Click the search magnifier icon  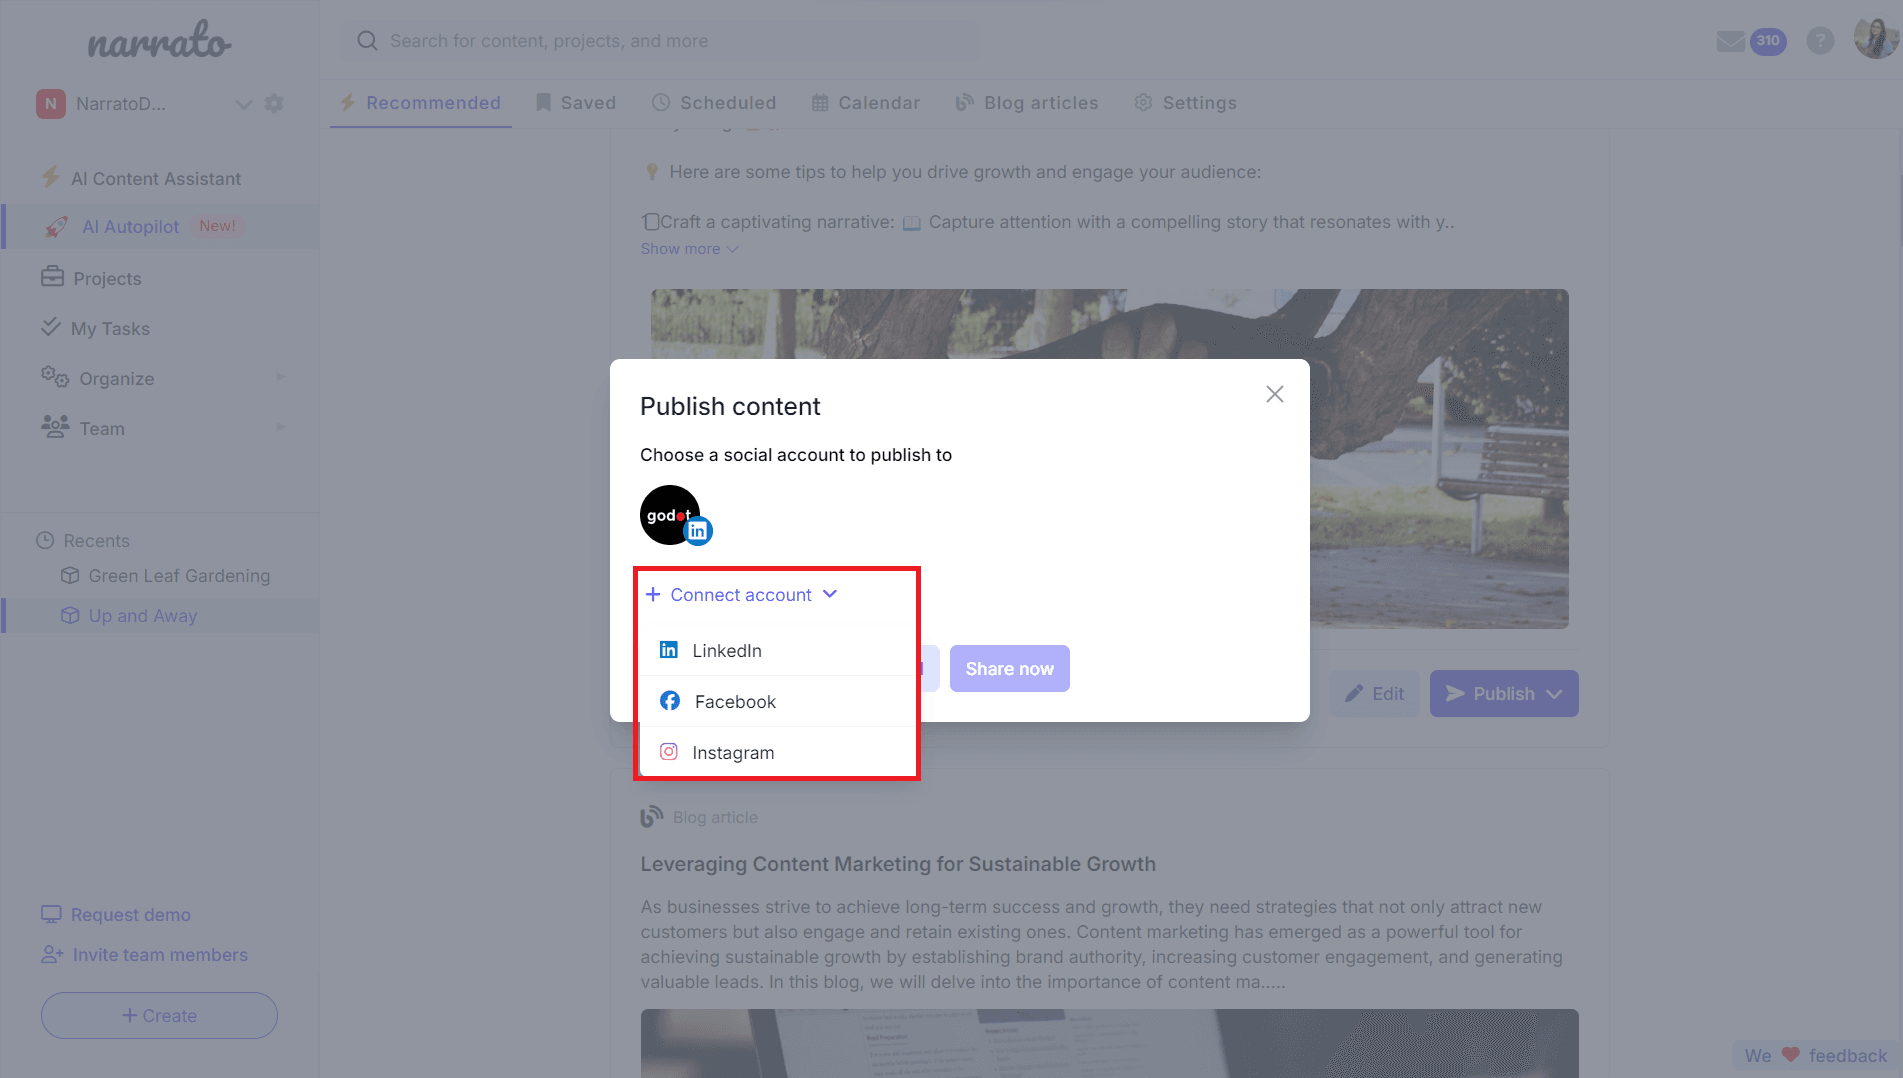(367, 41)
